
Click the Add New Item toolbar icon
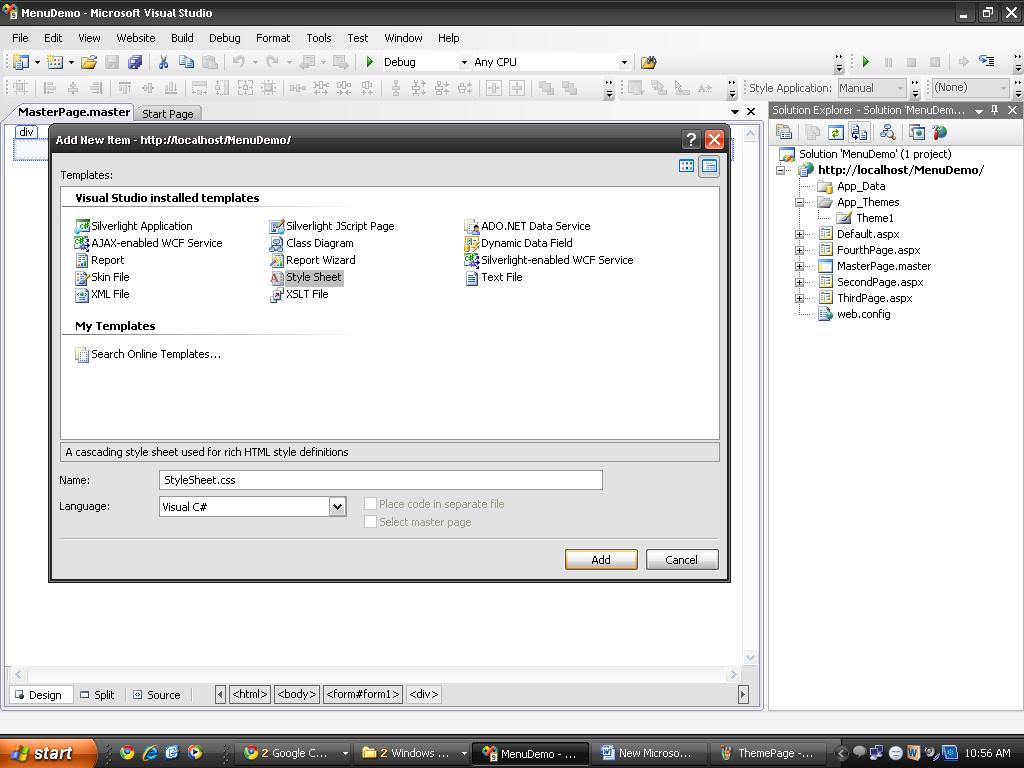tap(56, 62)
